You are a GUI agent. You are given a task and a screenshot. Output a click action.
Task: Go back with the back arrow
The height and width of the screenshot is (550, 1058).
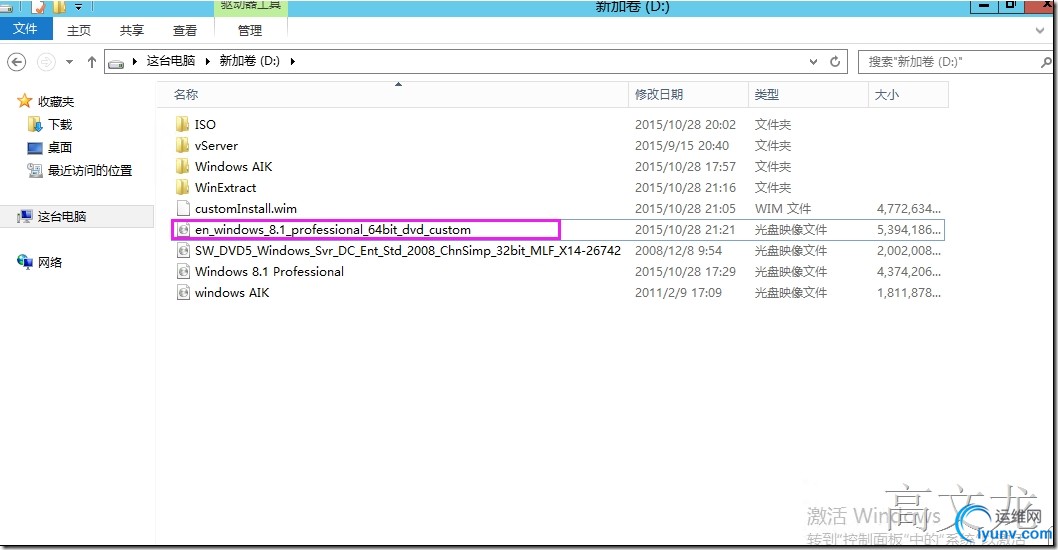click(x=16, y=62)
